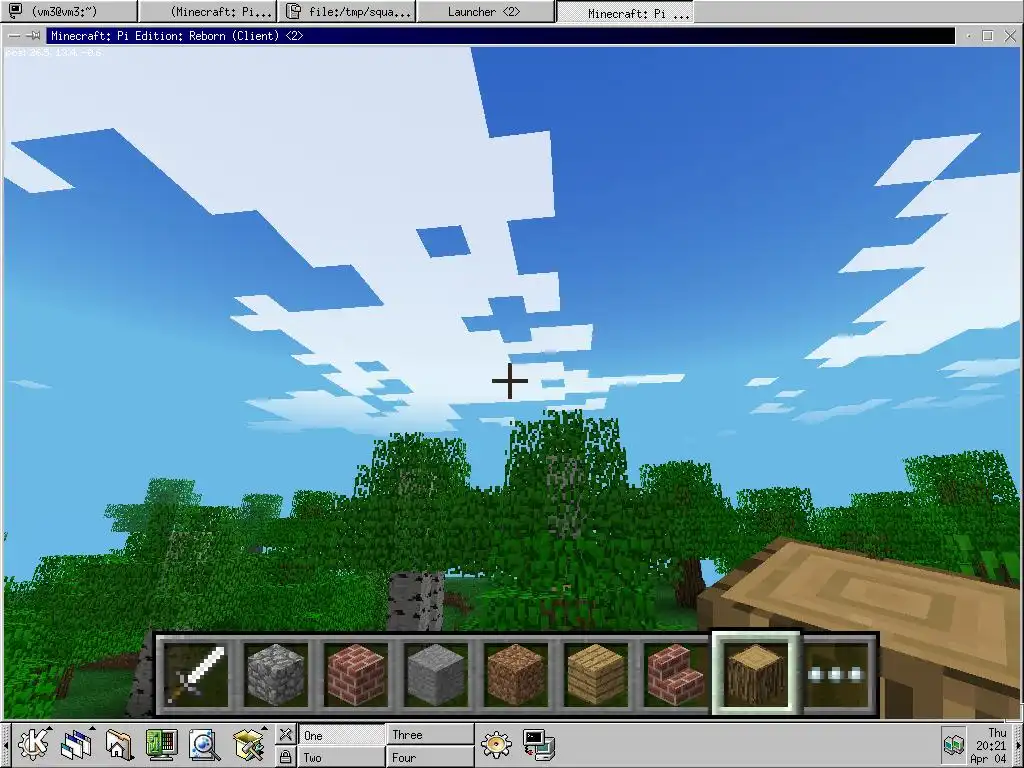
Task: Open the window list icon in panel
Action: click(76, 744)
